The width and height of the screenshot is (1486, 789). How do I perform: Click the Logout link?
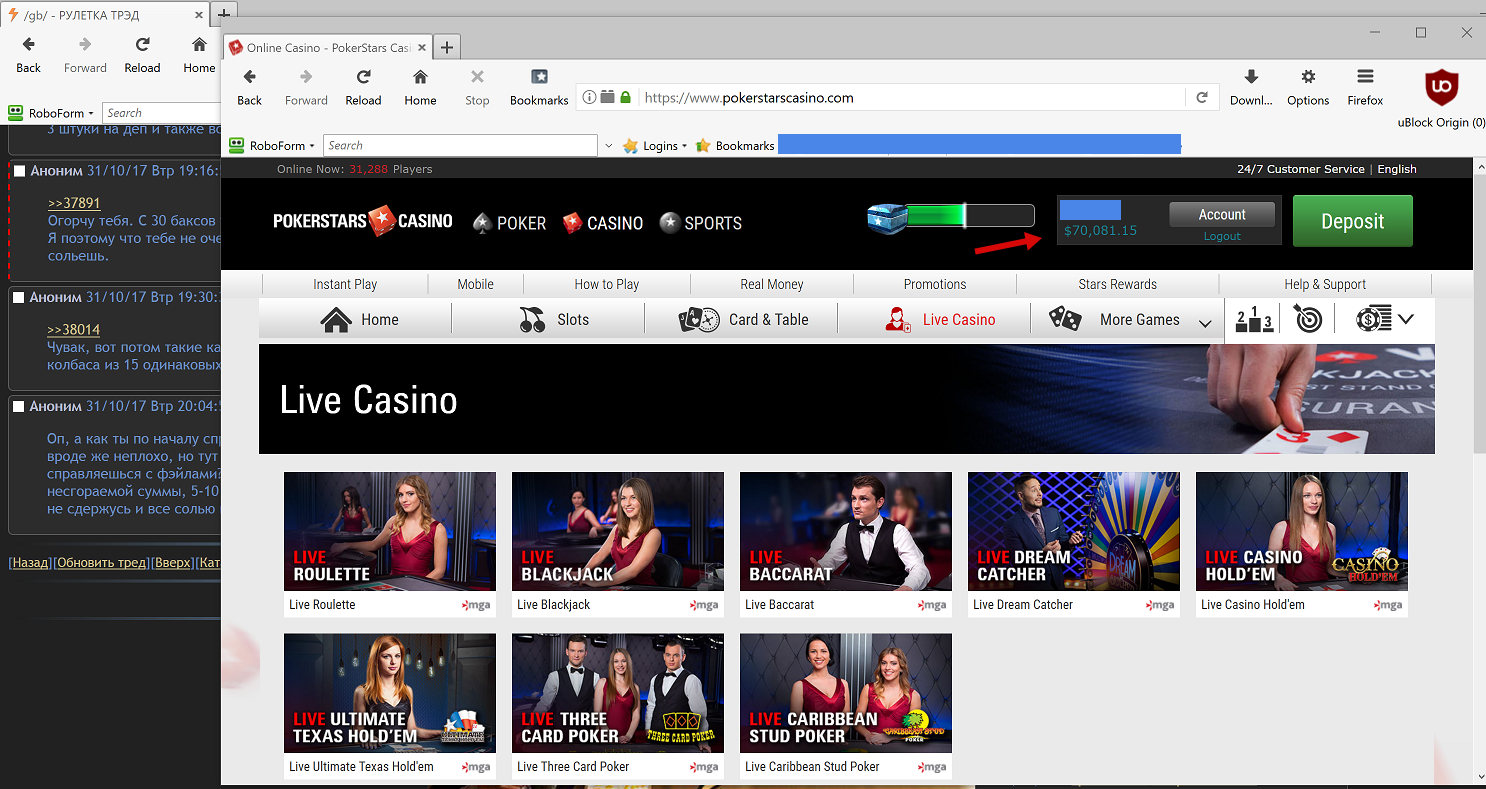coord(1222,236)
